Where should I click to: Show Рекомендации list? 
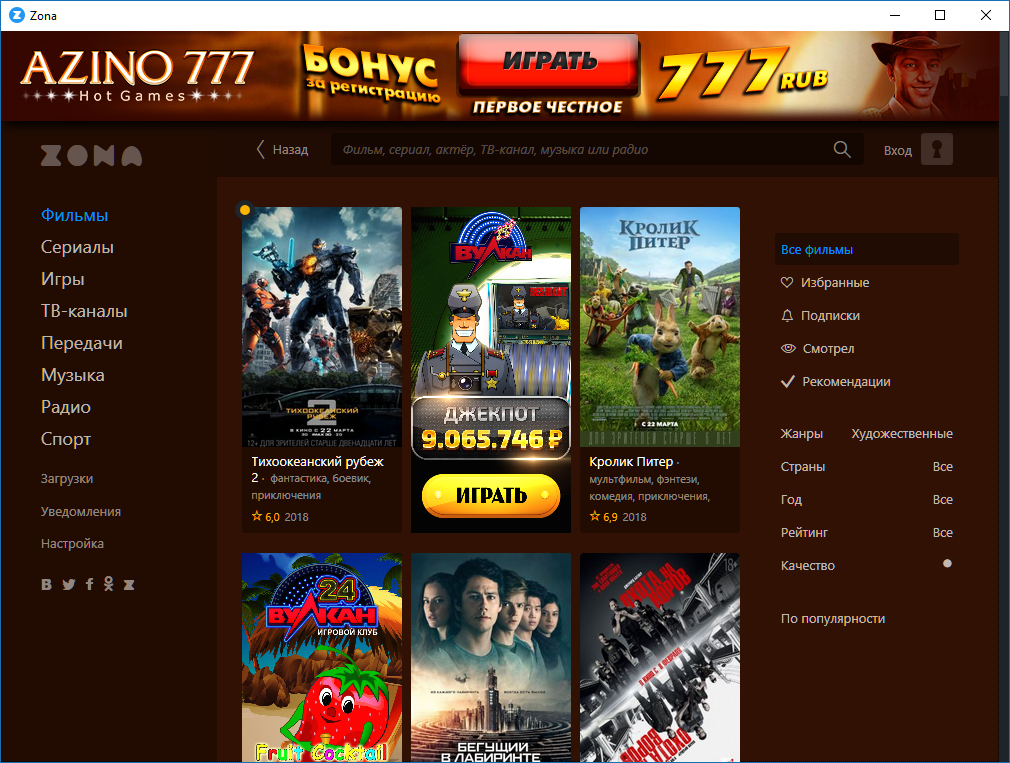tap(846, 382)
